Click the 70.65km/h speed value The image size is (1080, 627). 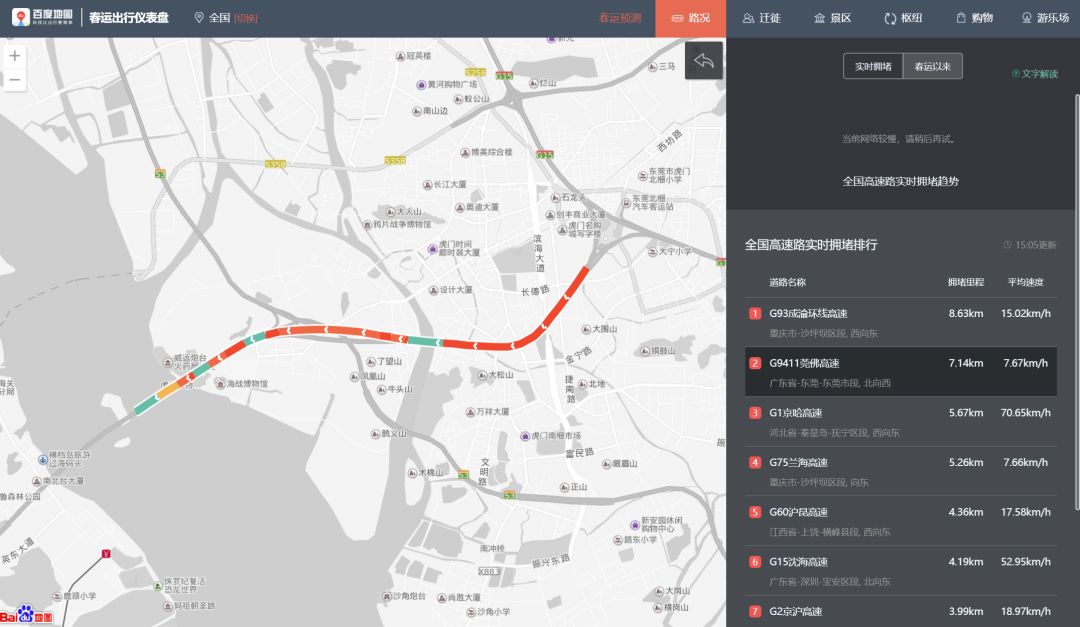(x=1026, y=413)
